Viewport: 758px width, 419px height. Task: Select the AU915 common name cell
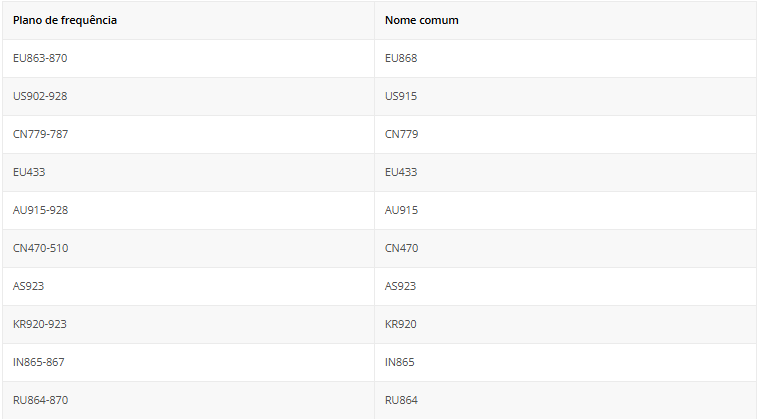click(x=401, y=210)
